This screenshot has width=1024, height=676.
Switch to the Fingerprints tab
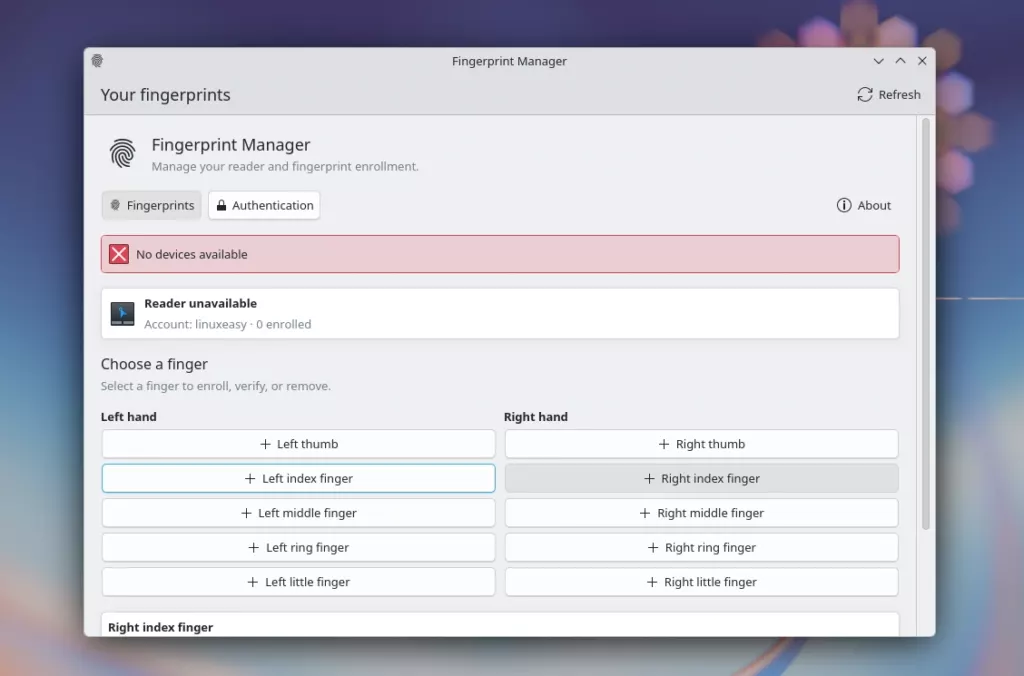point(152,205)
